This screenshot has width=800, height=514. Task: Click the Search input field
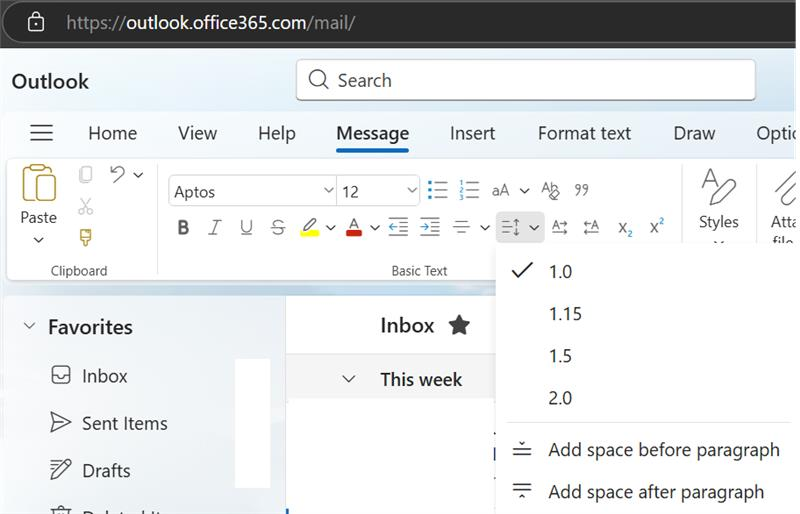[526, 80]
